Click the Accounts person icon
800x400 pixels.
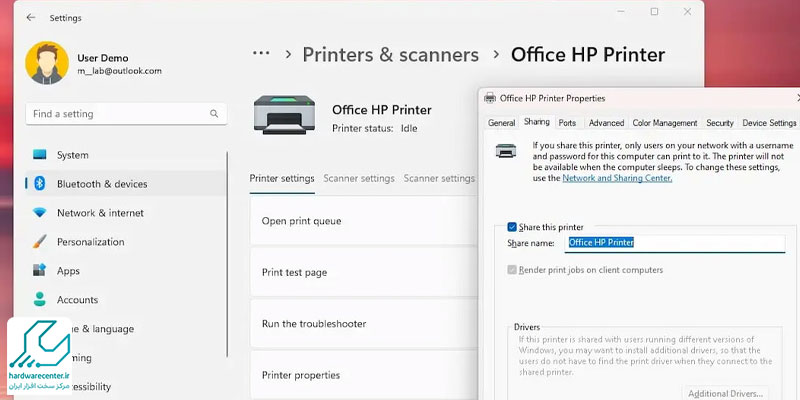coord(39,299)
